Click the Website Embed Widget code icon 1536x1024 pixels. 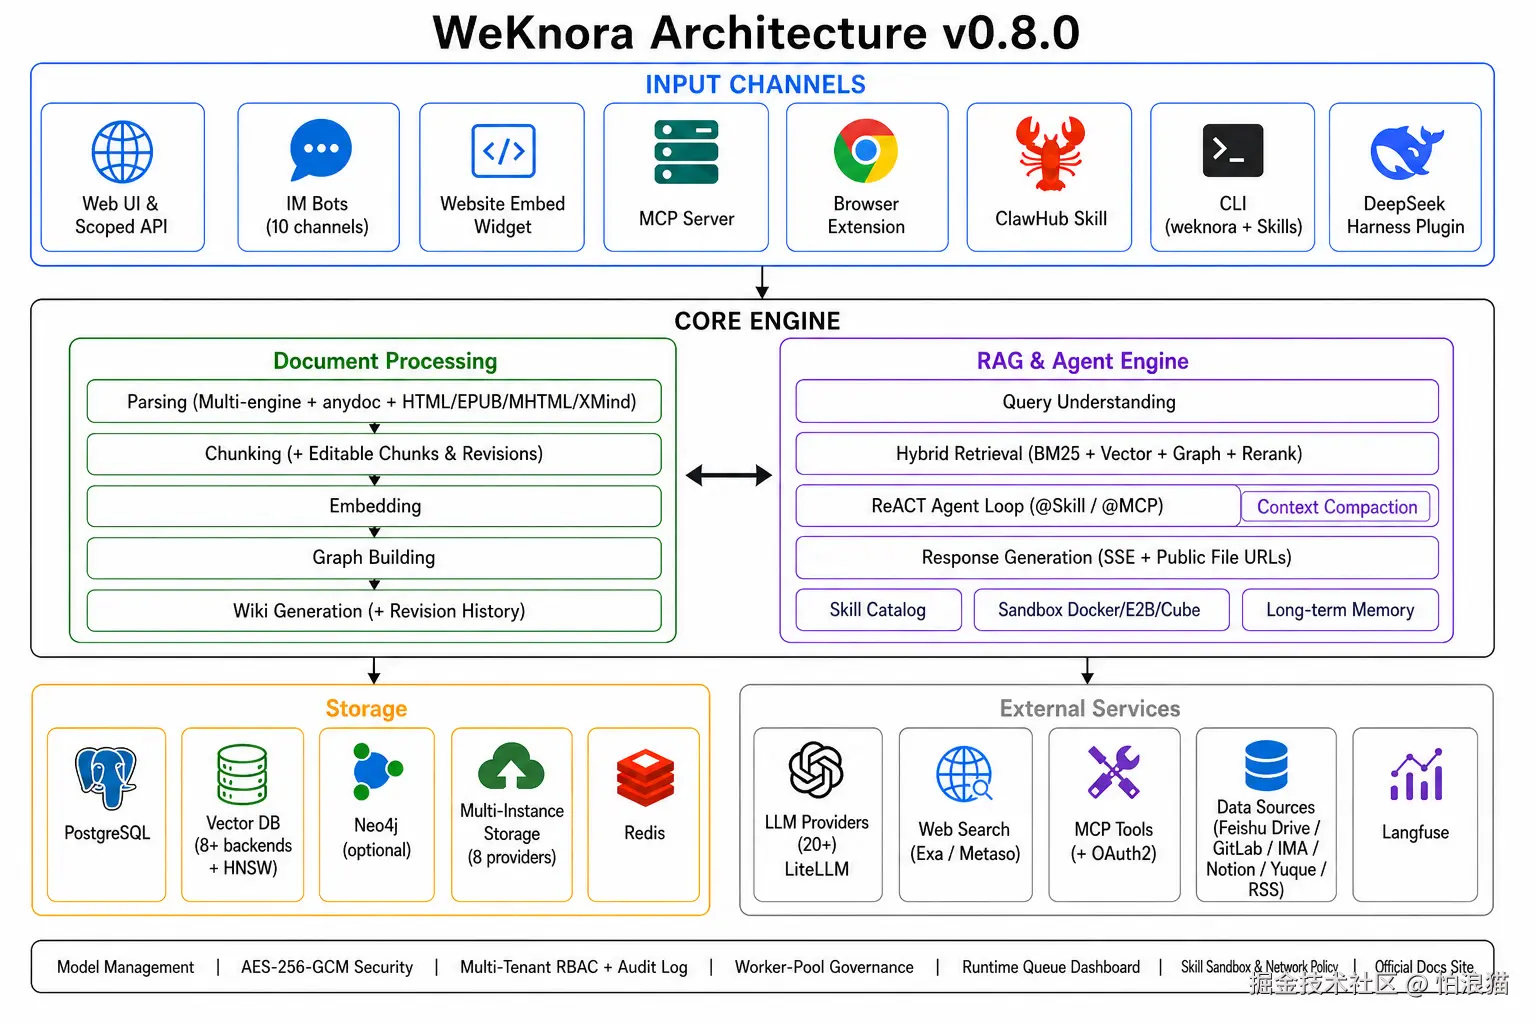pyautogui.click(x=503, y=151)
